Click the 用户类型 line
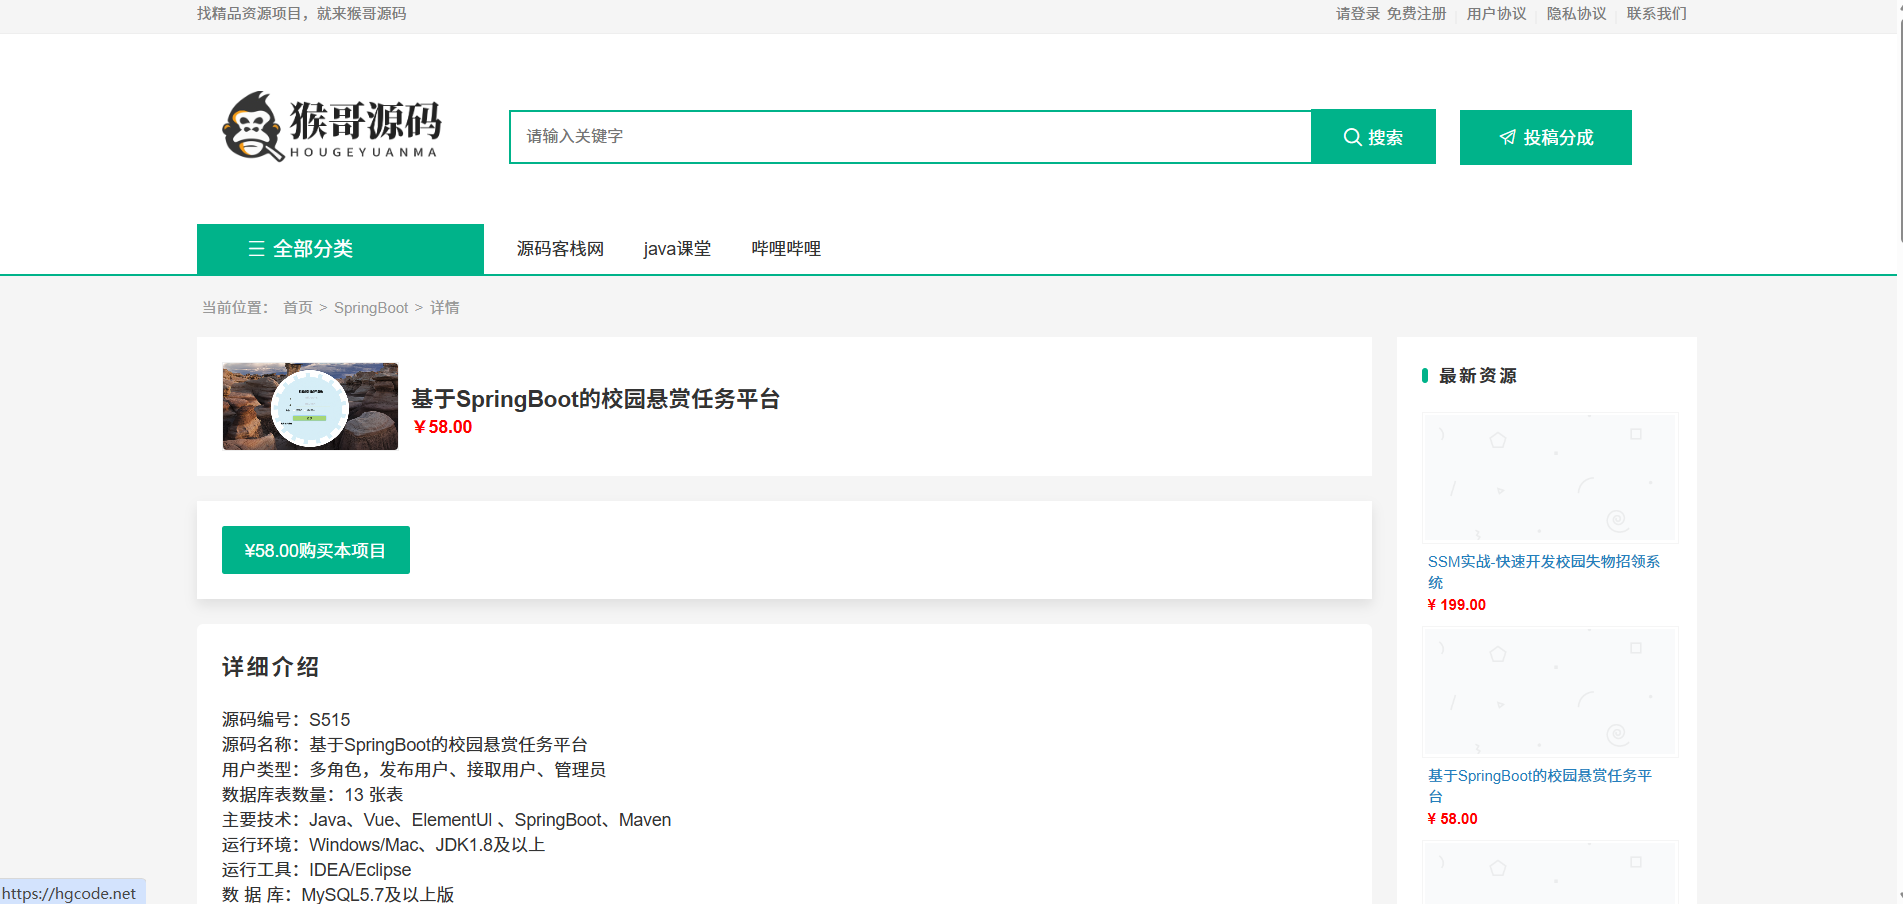 414,770
